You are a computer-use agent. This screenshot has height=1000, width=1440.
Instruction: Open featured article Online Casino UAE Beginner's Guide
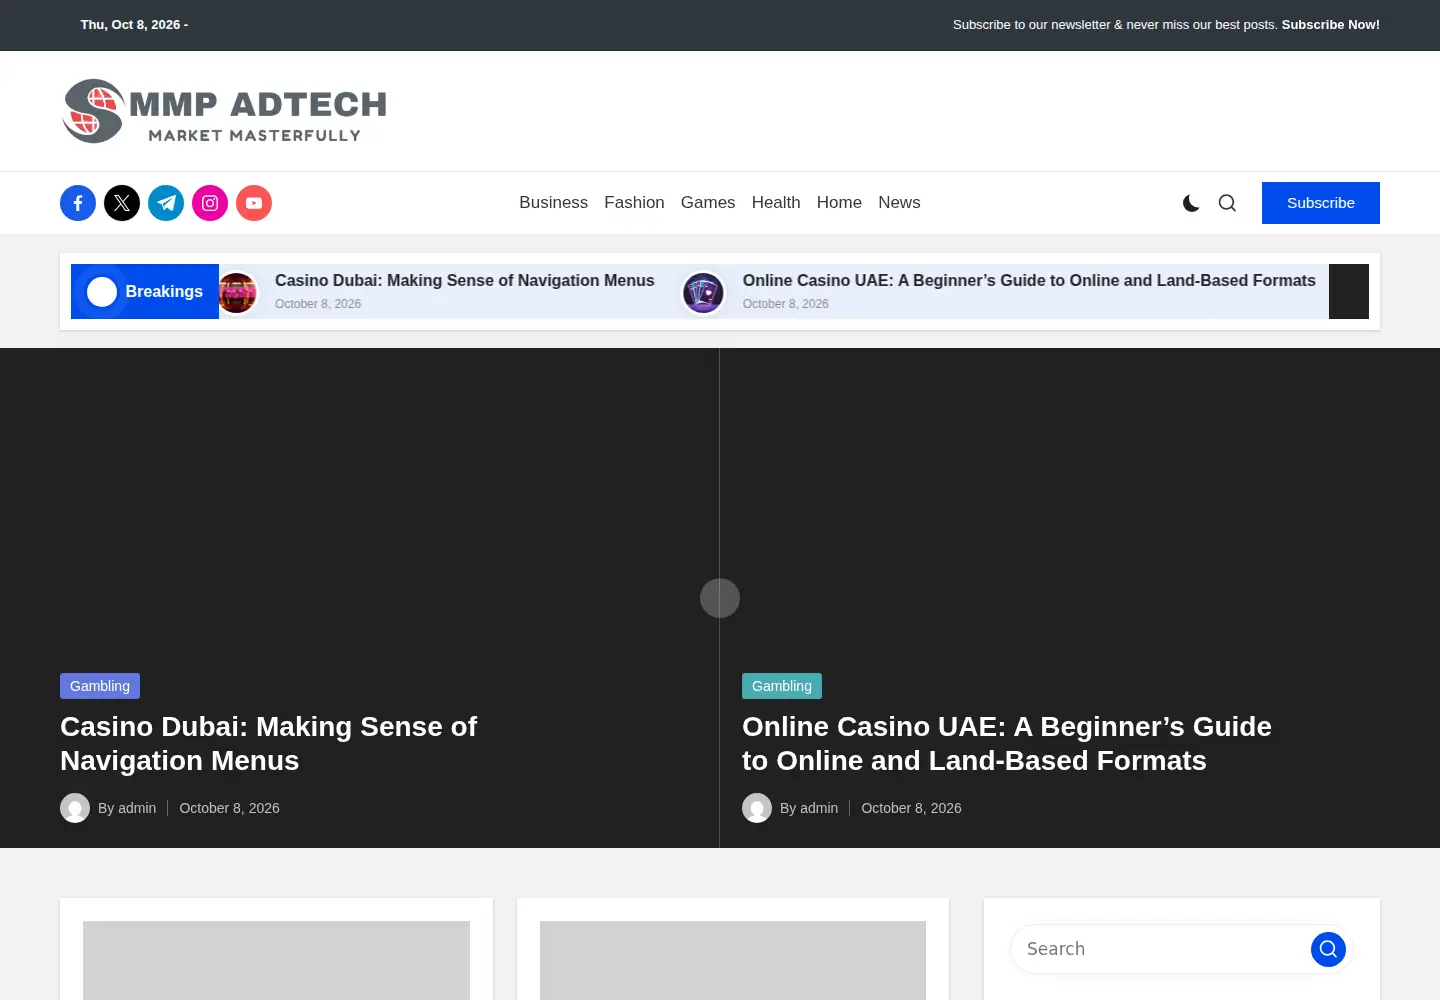[x=1007, y=743]
